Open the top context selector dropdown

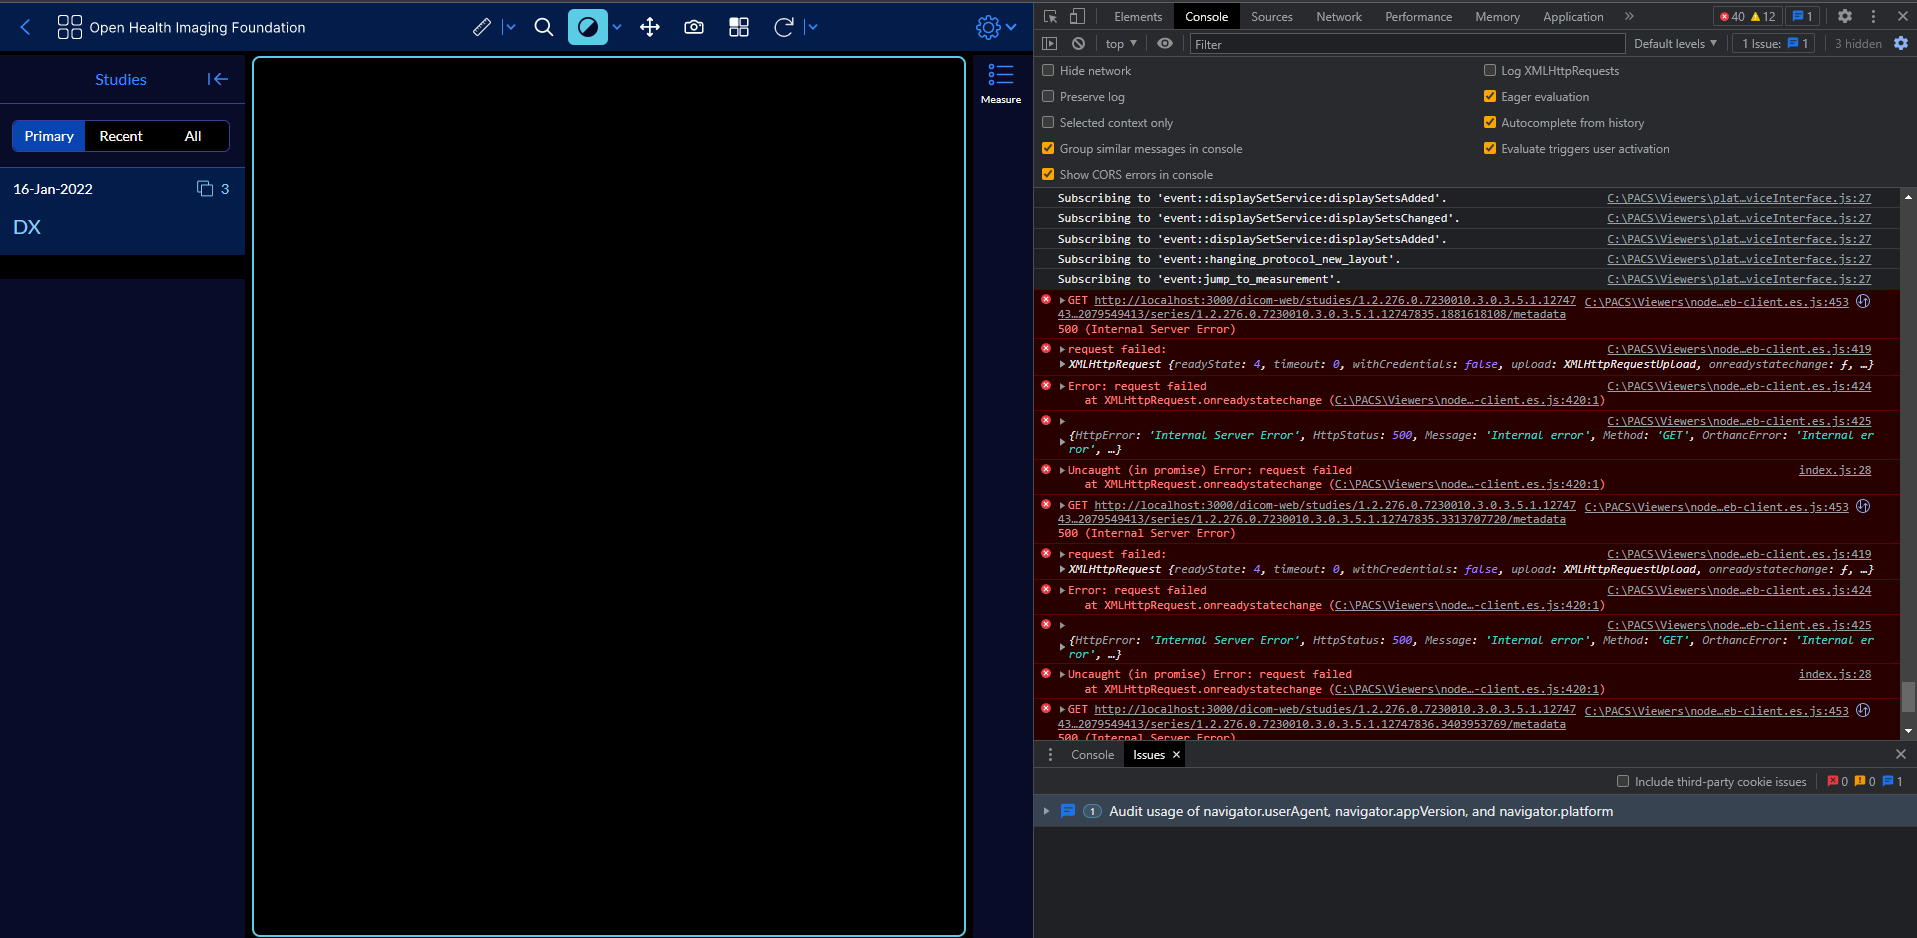tap(1121, 43)
